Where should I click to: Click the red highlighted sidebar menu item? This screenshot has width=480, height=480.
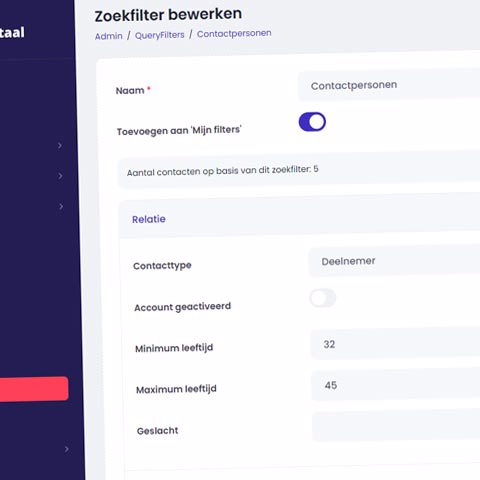click(34, 389)
